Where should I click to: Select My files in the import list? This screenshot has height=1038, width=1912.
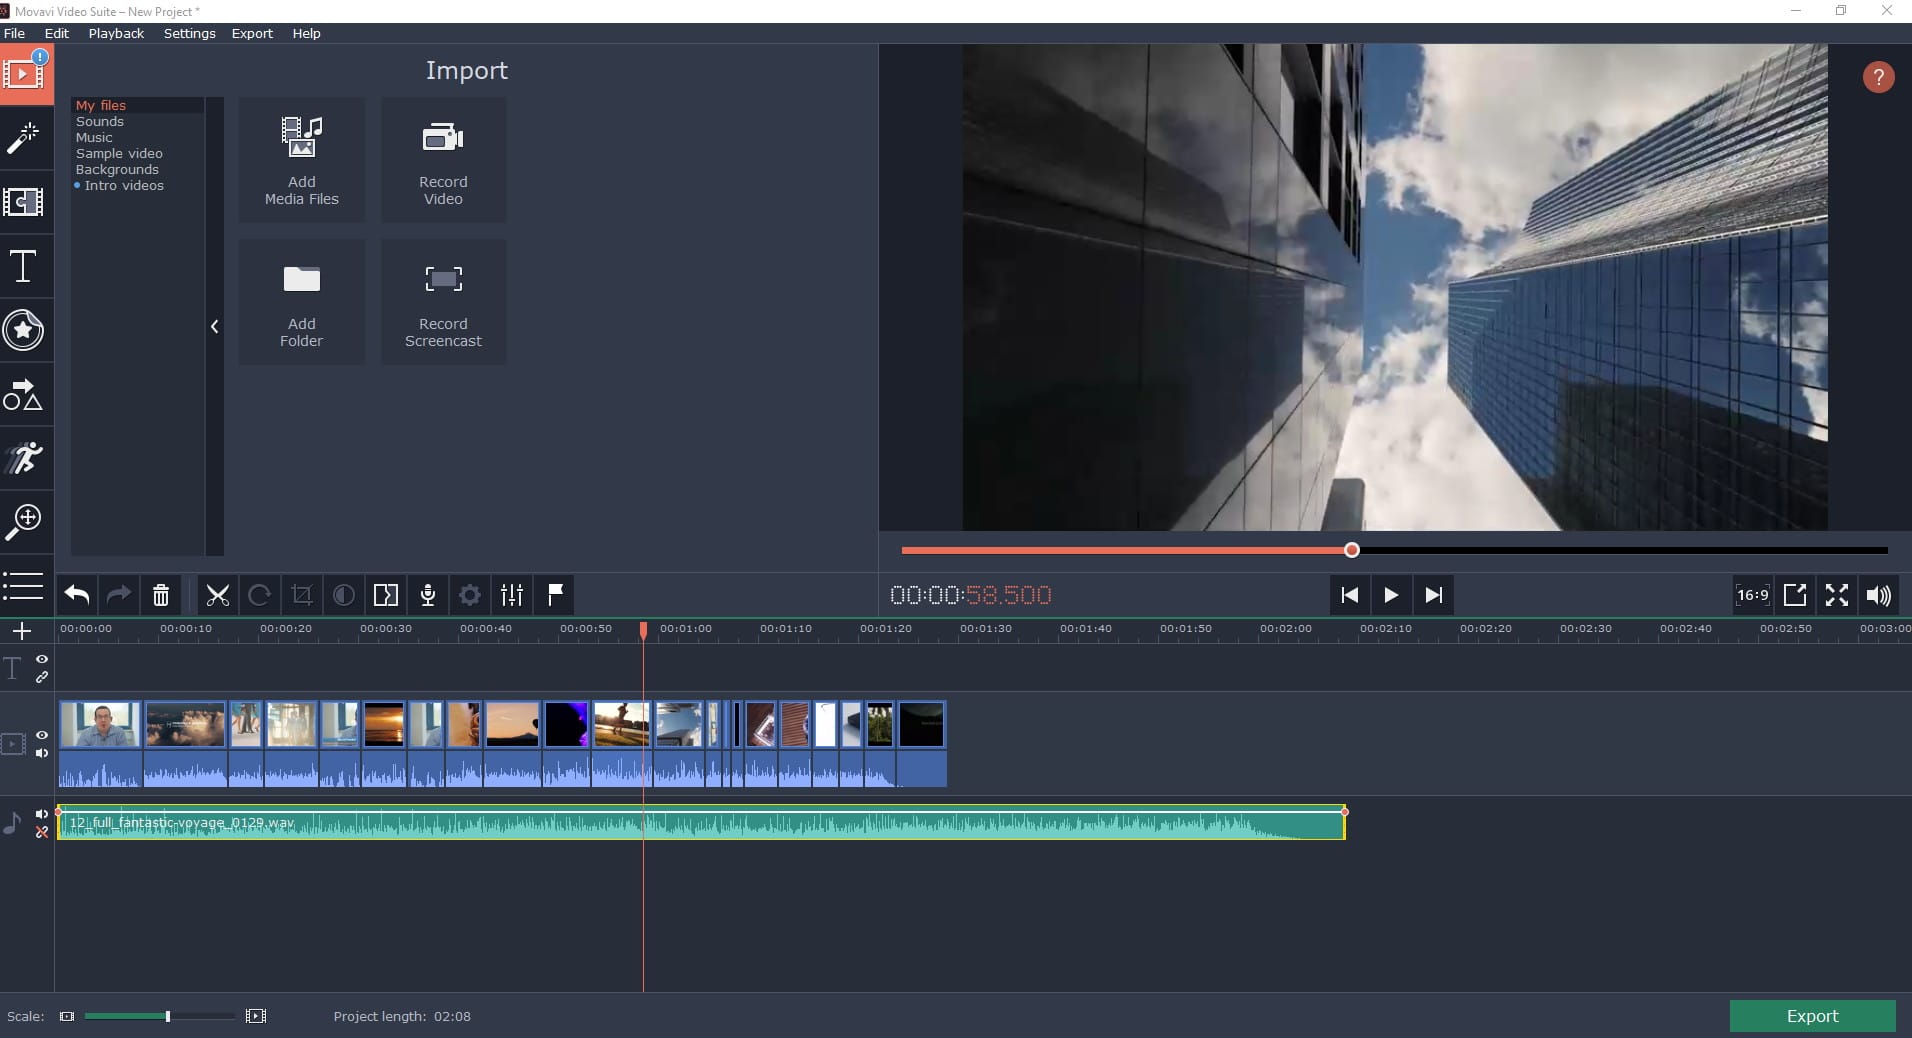(x=101, y=105)
